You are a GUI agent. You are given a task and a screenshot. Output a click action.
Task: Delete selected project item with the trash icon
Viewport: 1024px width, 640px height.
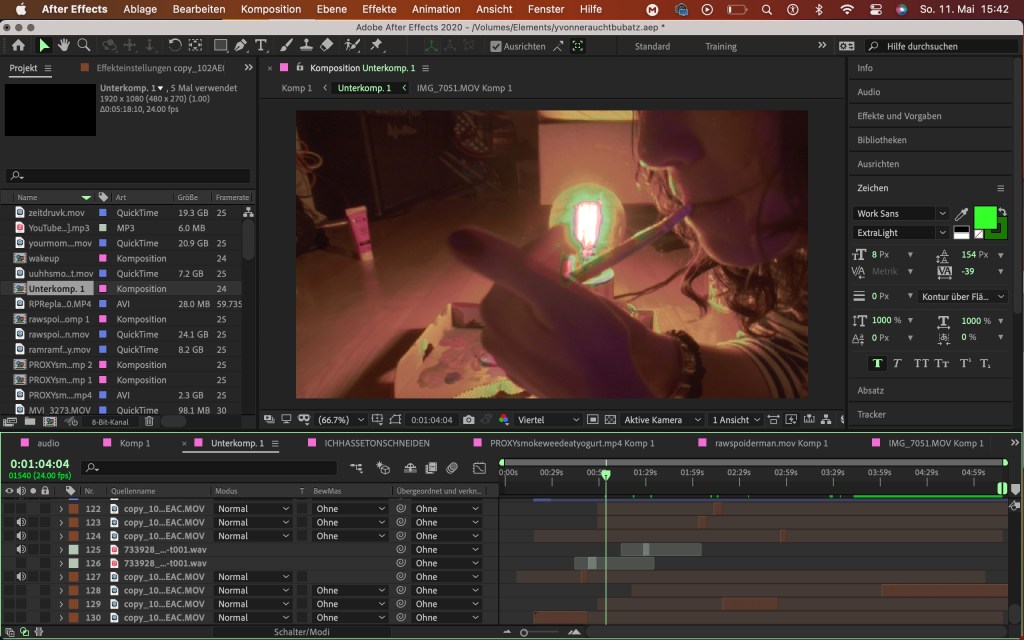pos(150,422)
